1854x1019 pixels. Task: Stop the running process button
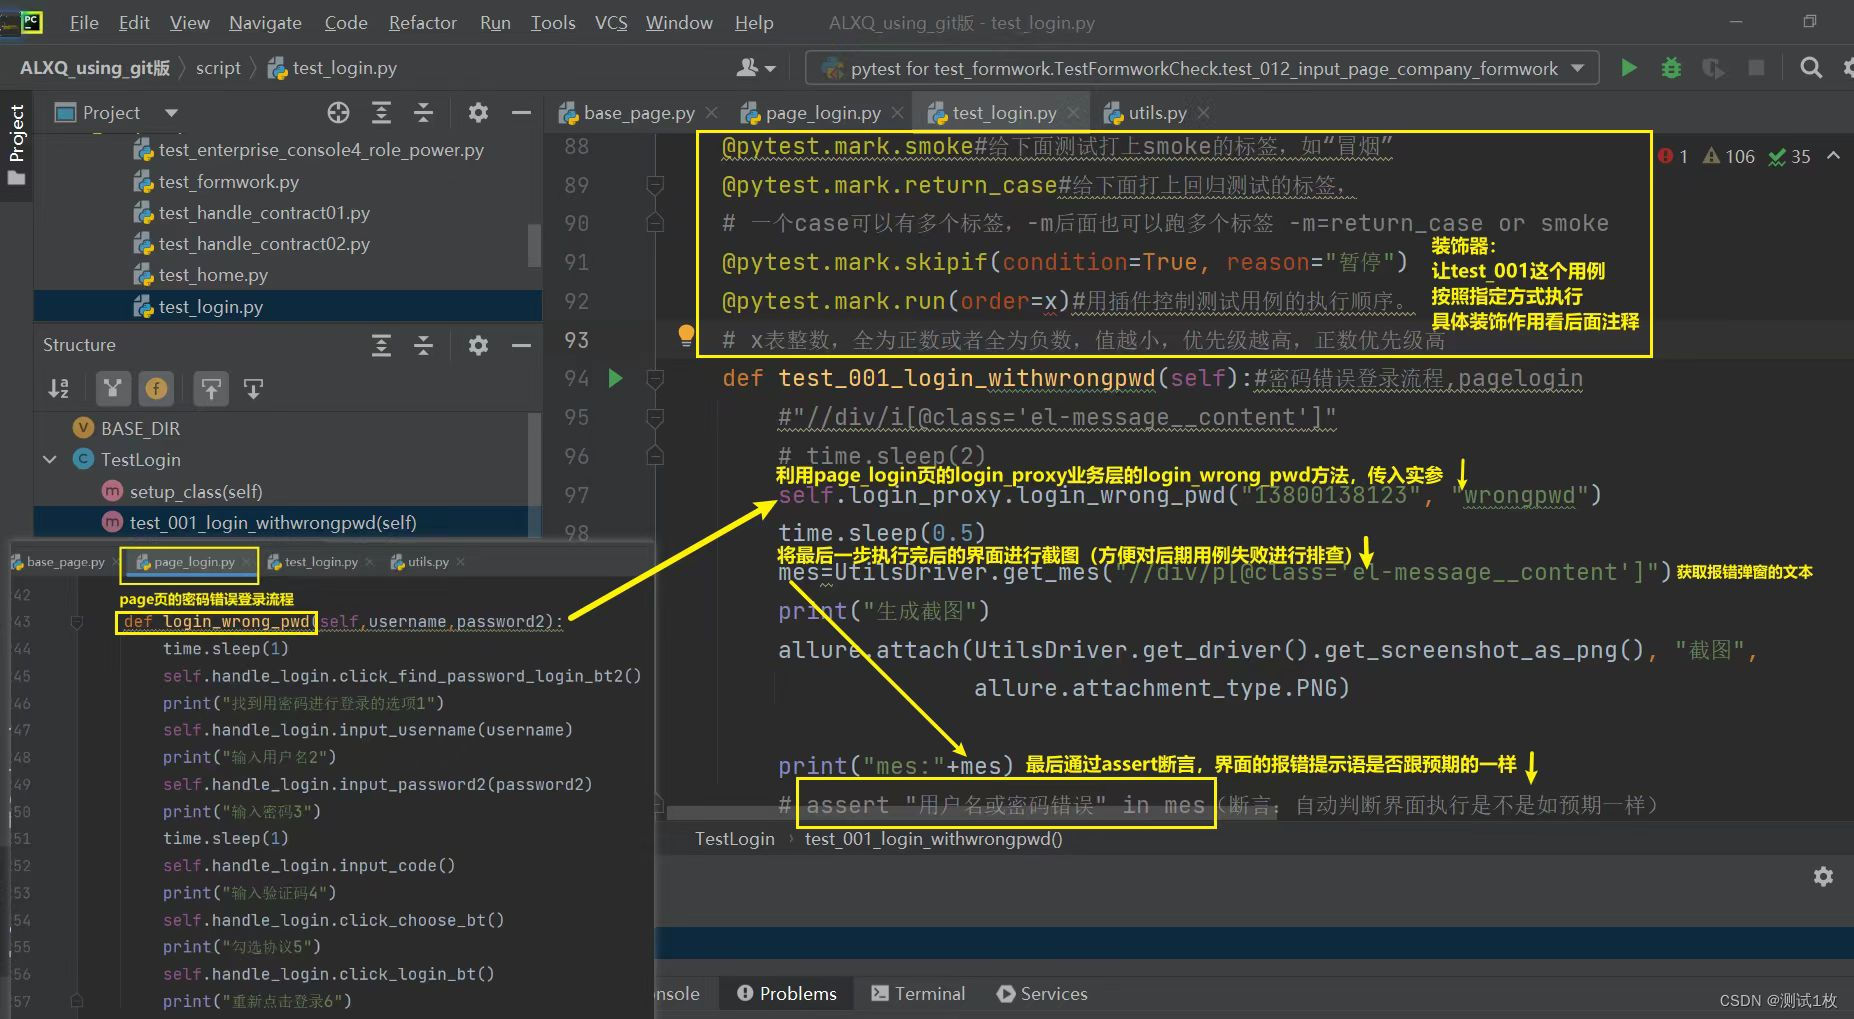click(x=1756, y=68)
